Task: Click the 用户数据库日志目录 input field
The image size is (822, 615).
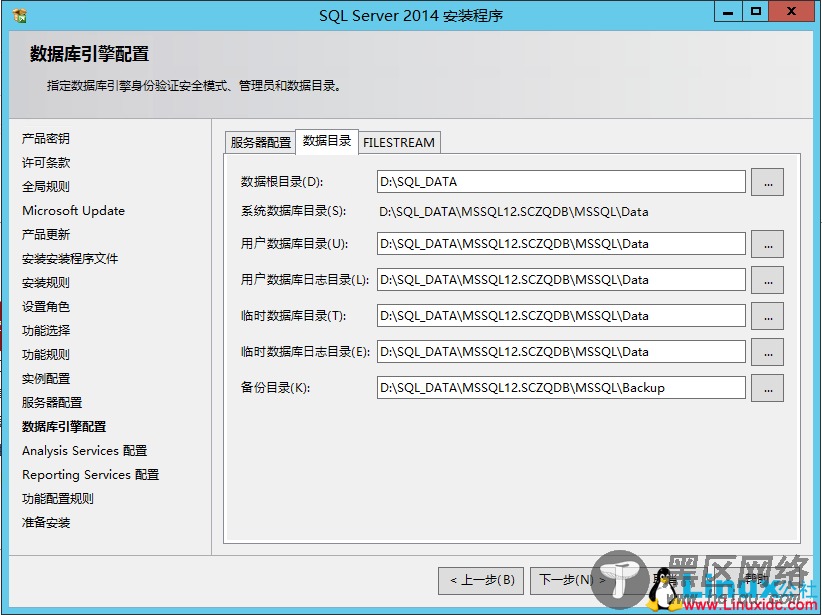Action: tap(561, 280)
